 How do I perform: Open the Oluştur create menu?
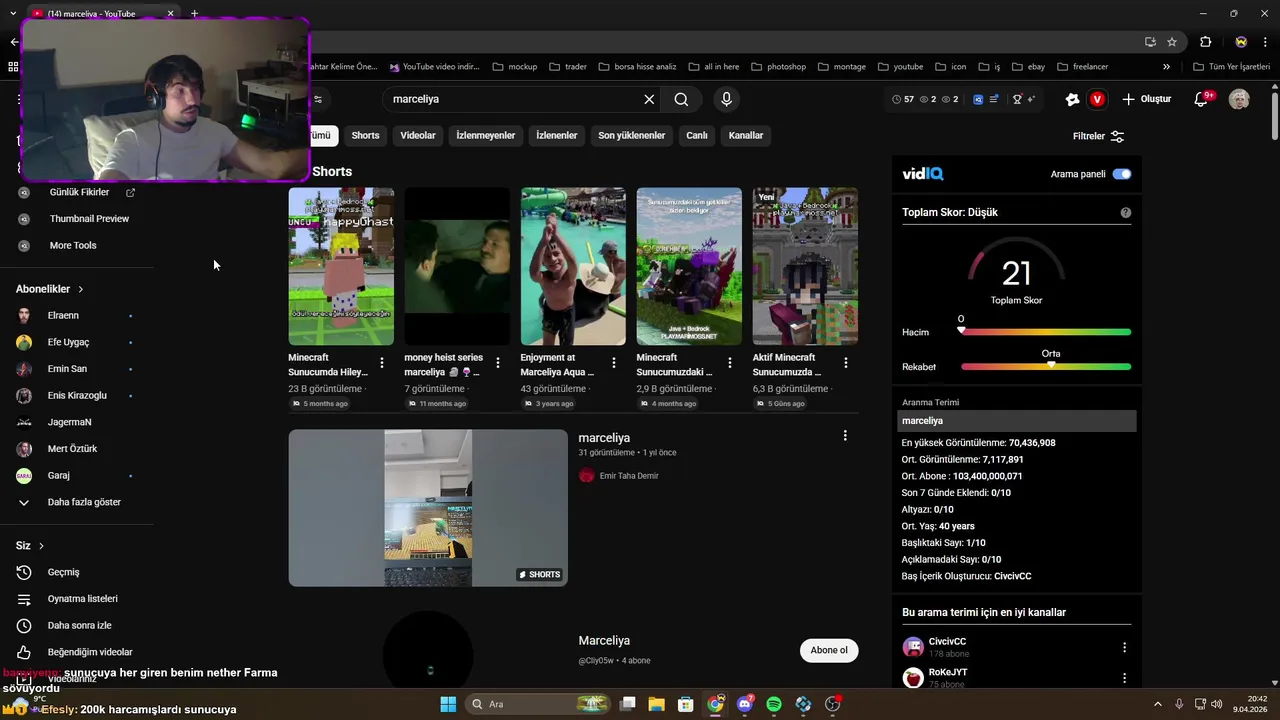click(x=1146, y=99)
